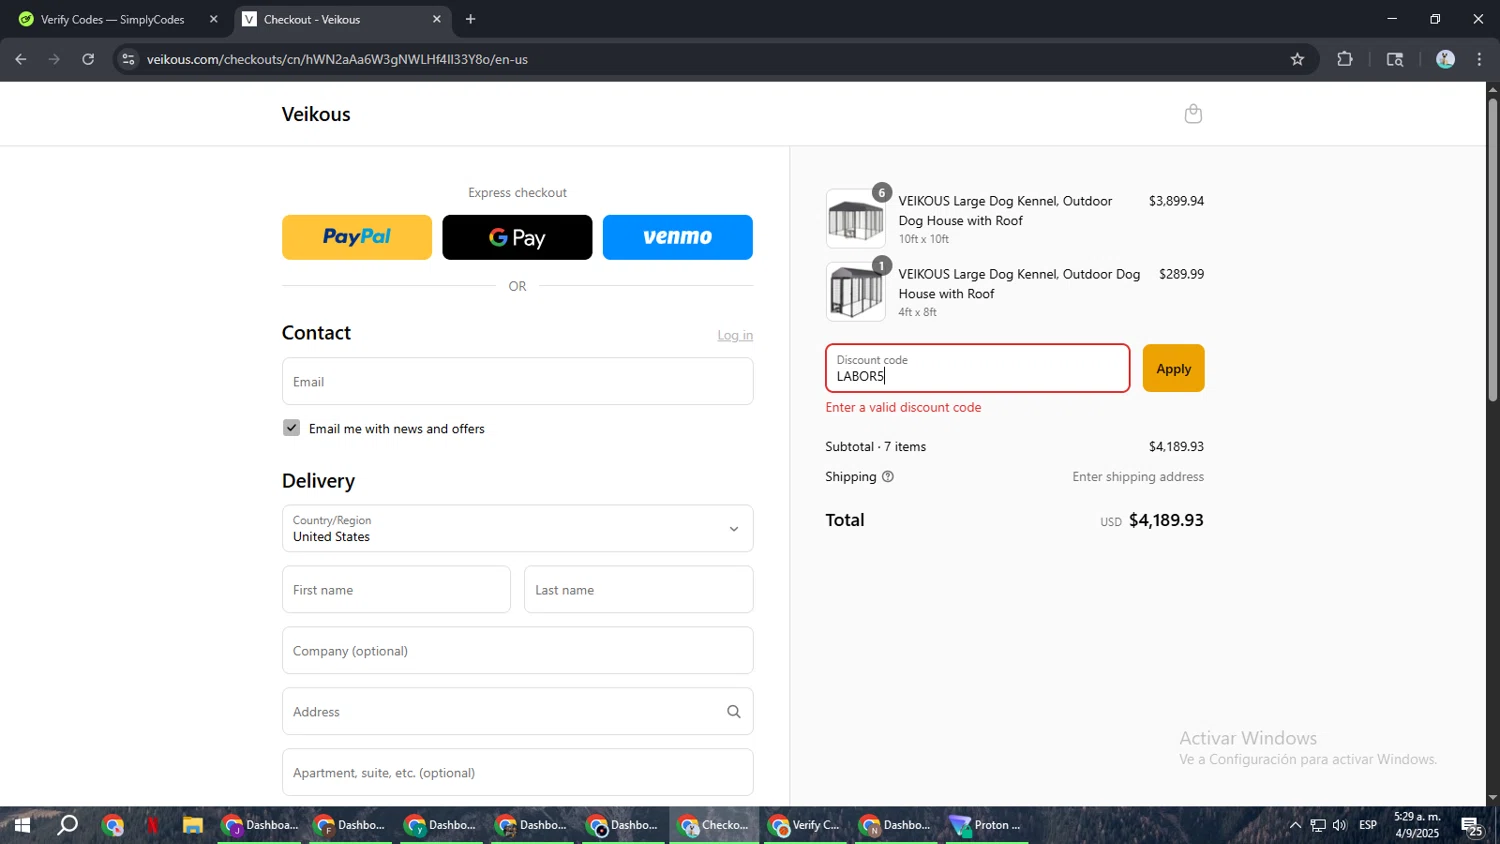
Task: Click the Enter a valid discount code message
Action: click(903, 407)
